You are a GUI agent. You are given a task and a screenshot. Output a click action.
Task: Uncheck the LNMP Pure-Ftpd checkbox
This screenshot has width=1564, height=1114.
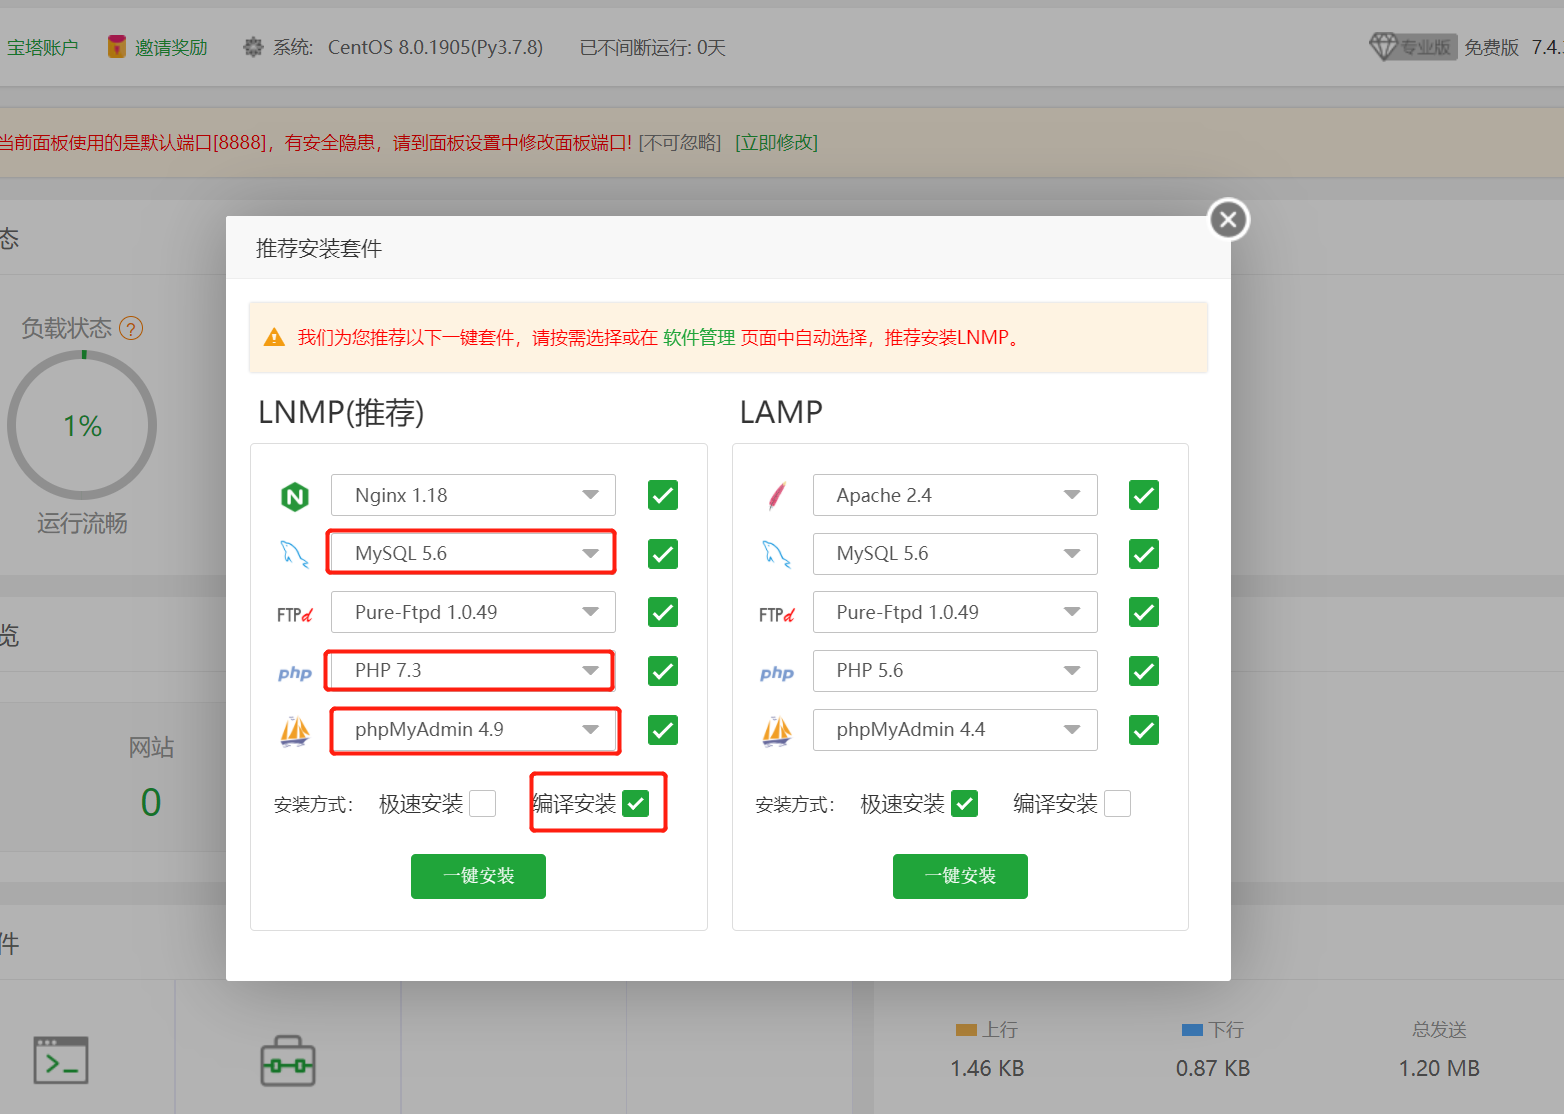click(663, 612)
